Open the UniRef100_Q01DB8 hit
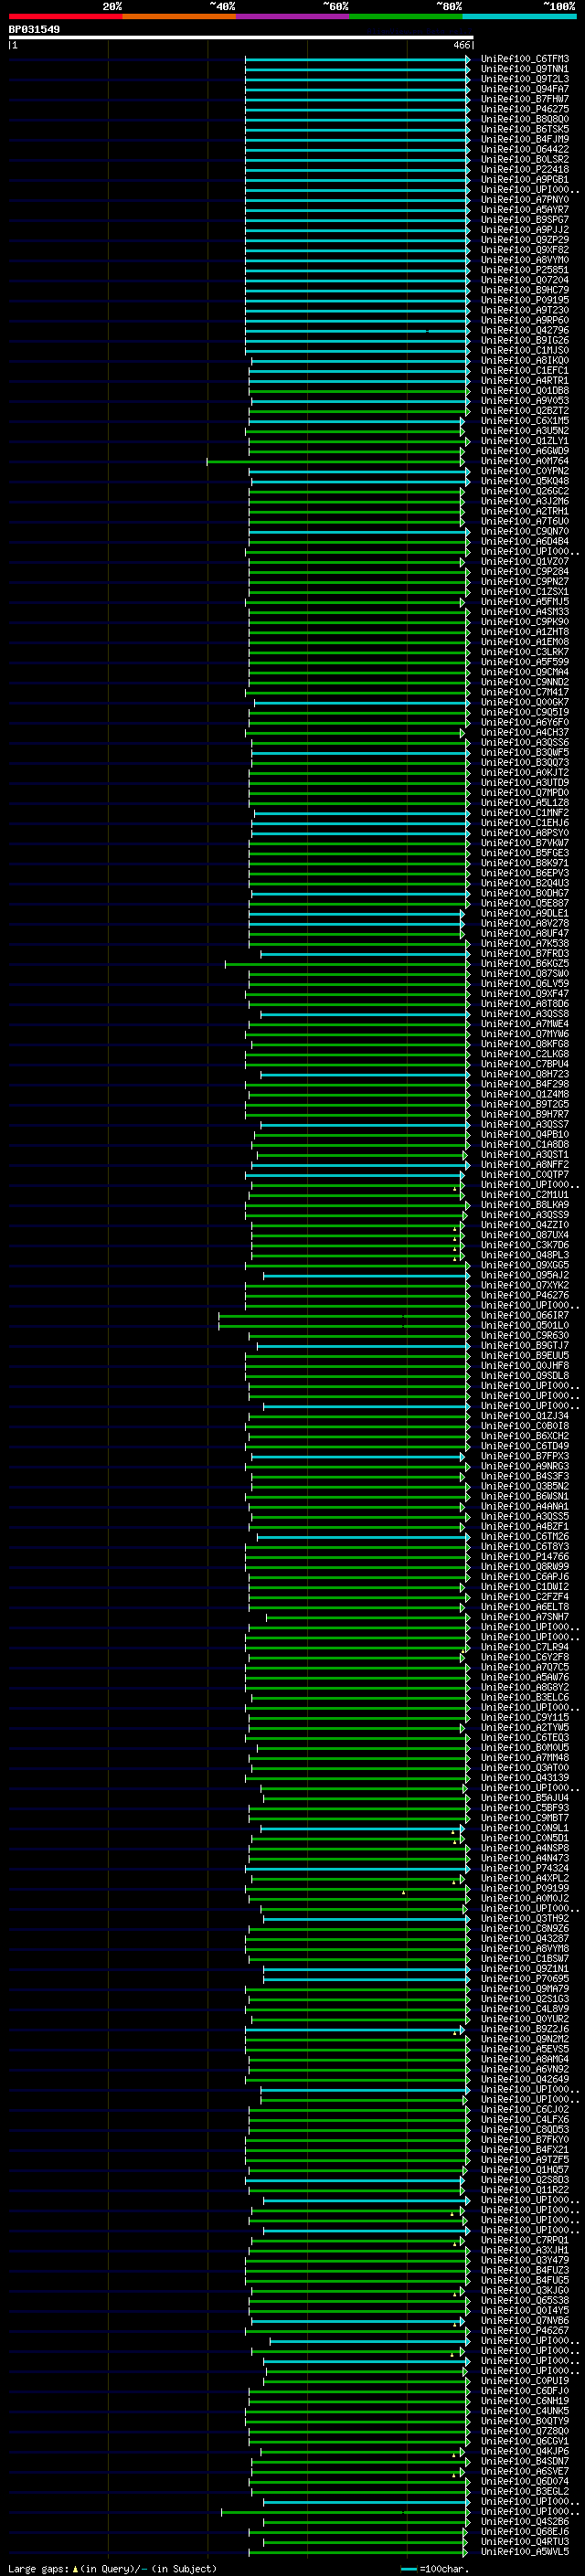585x2576 pixels. pyautogui.click(x=524, y=391)
